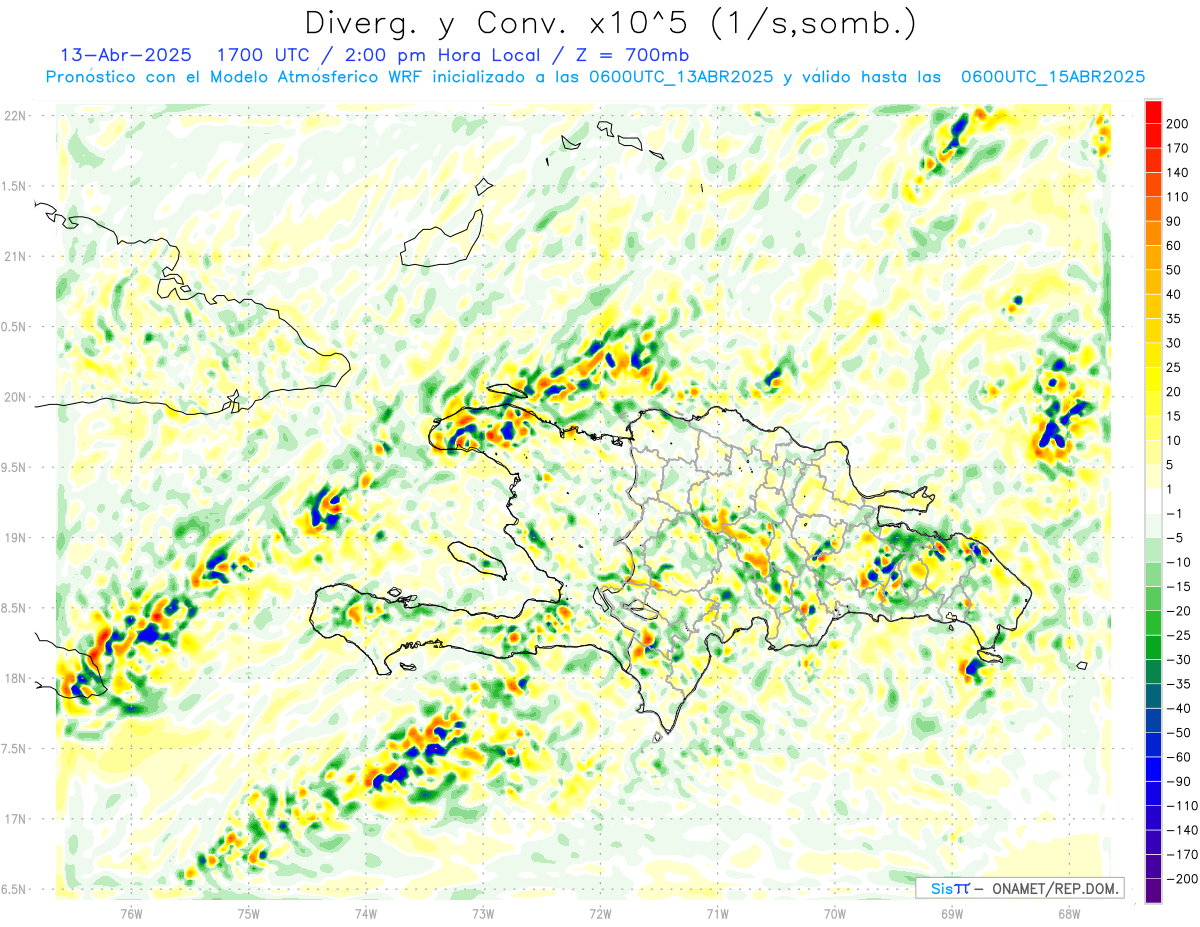Screen dimensions: 1200x927
Task: Click the '18N' latitude label
Action: (14, 678)
